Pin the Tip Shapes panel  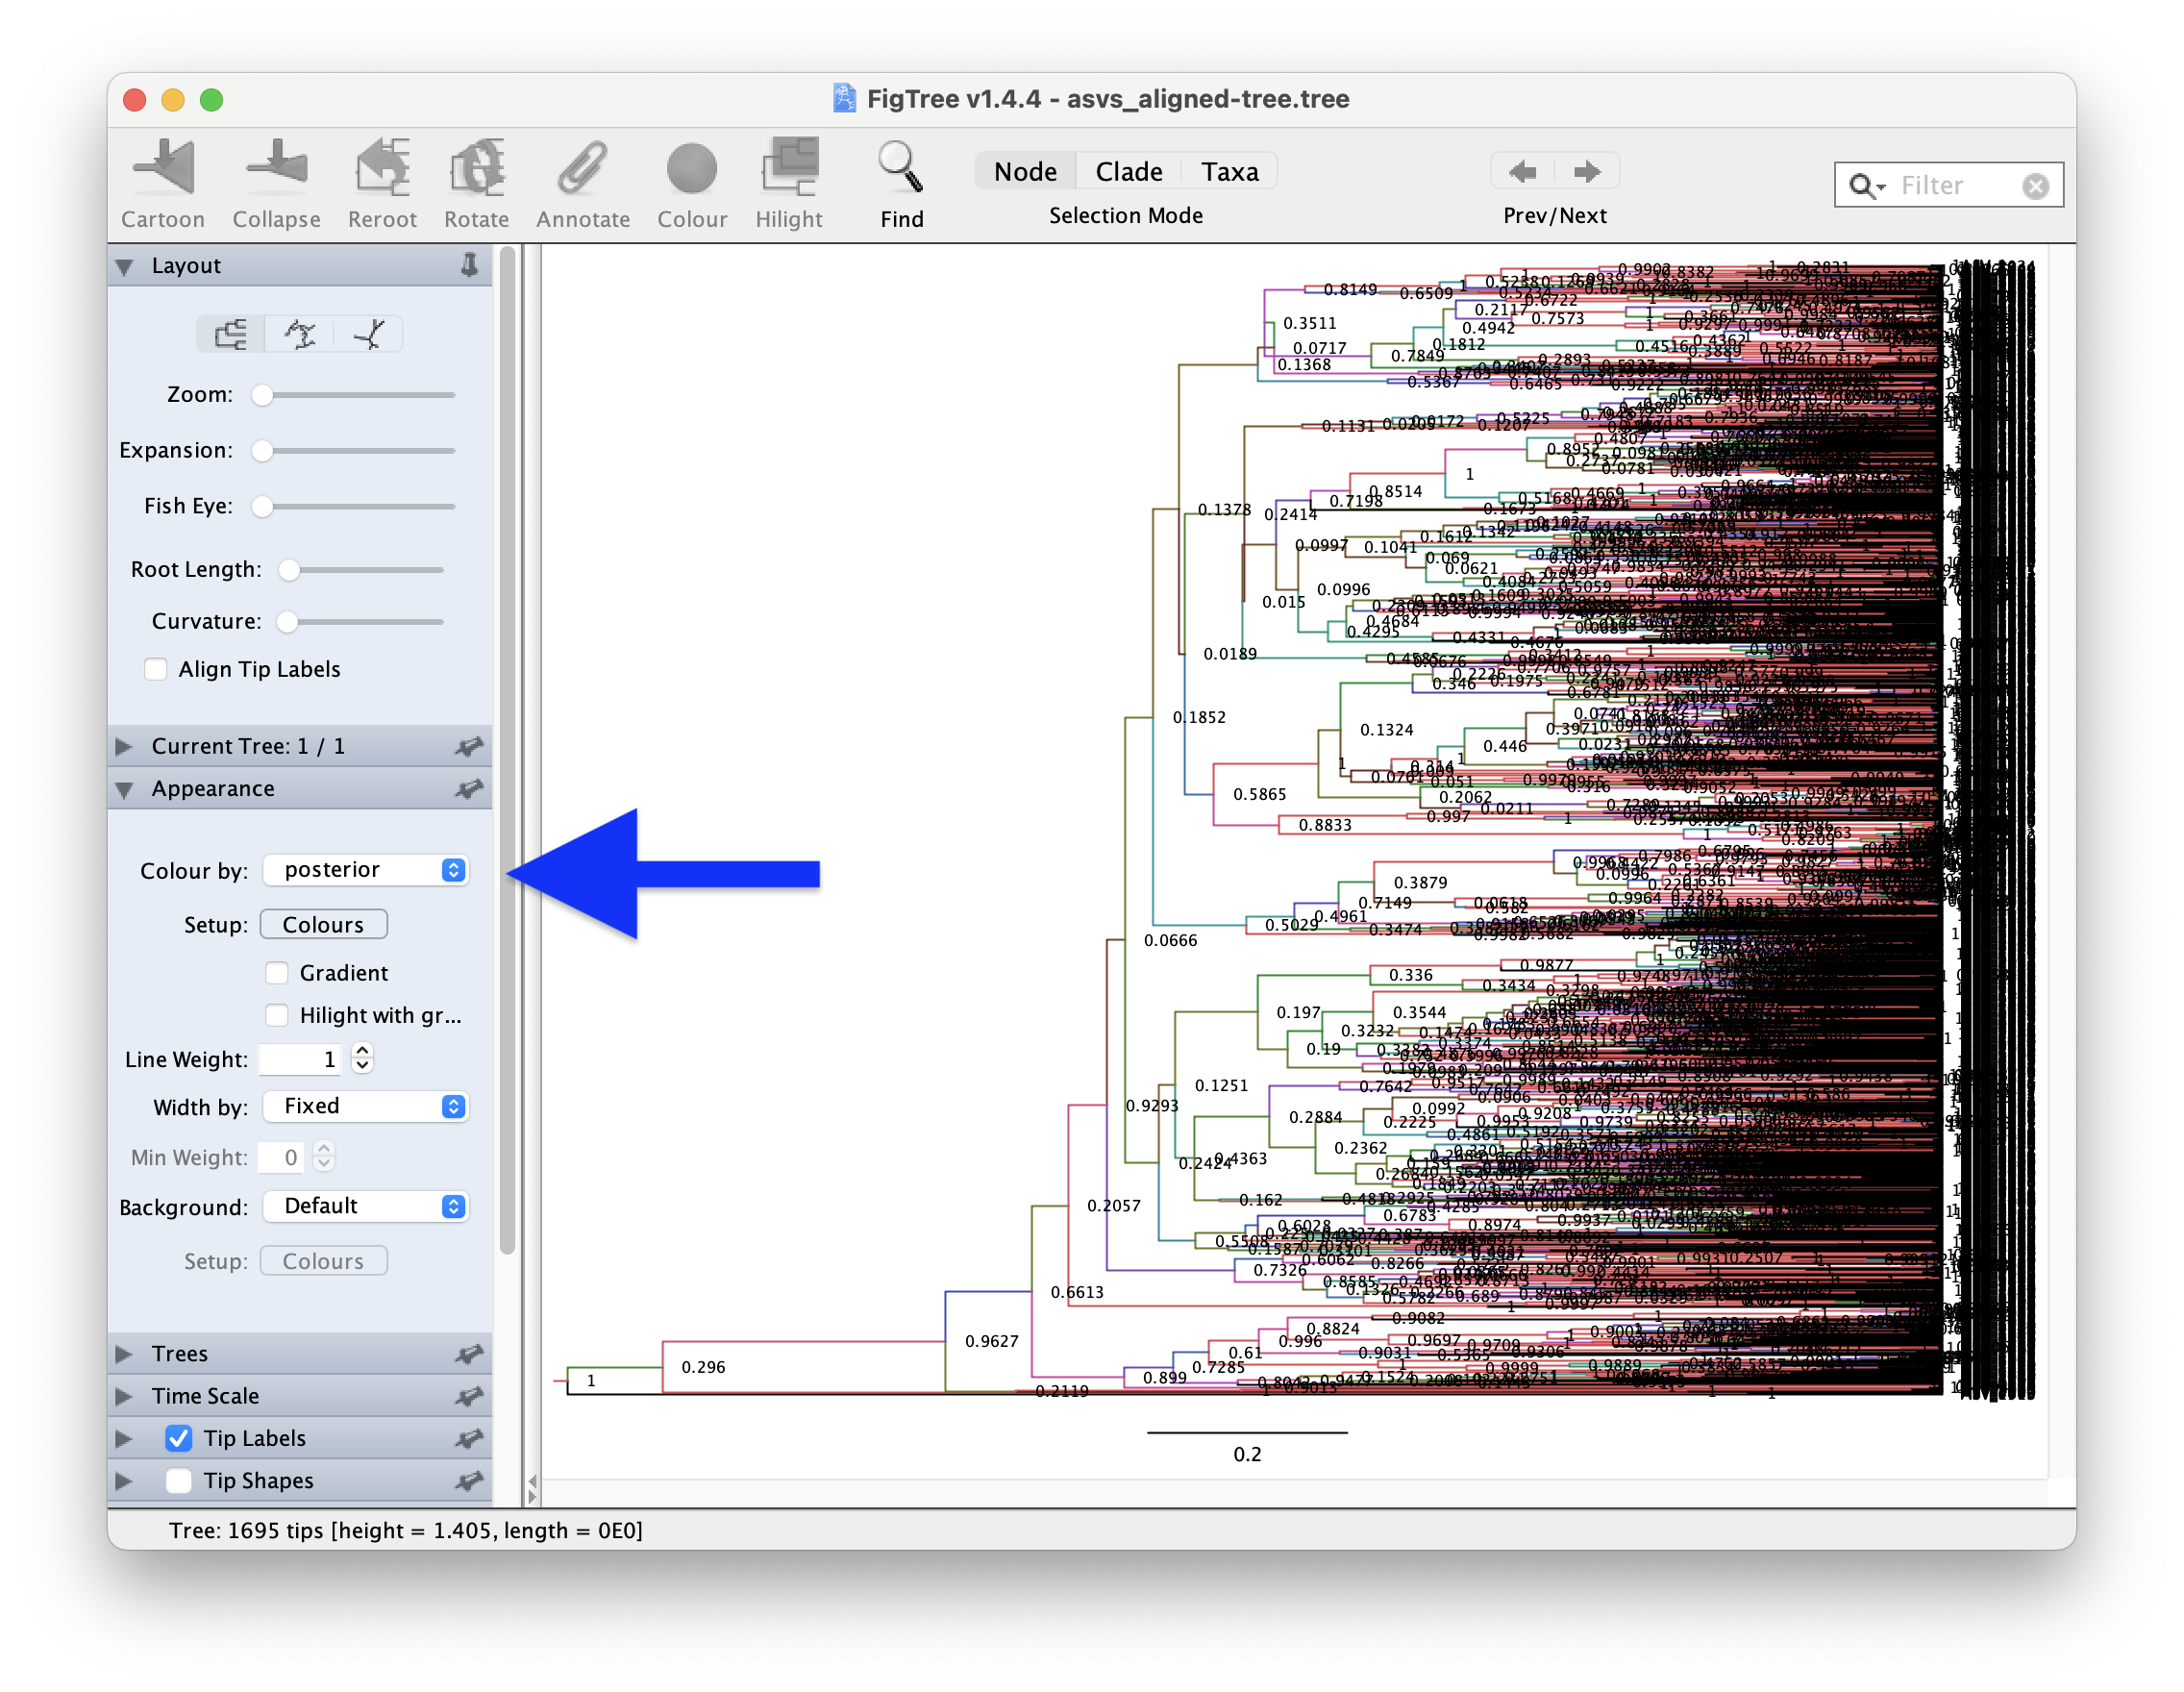click(x=469, y=1481)
